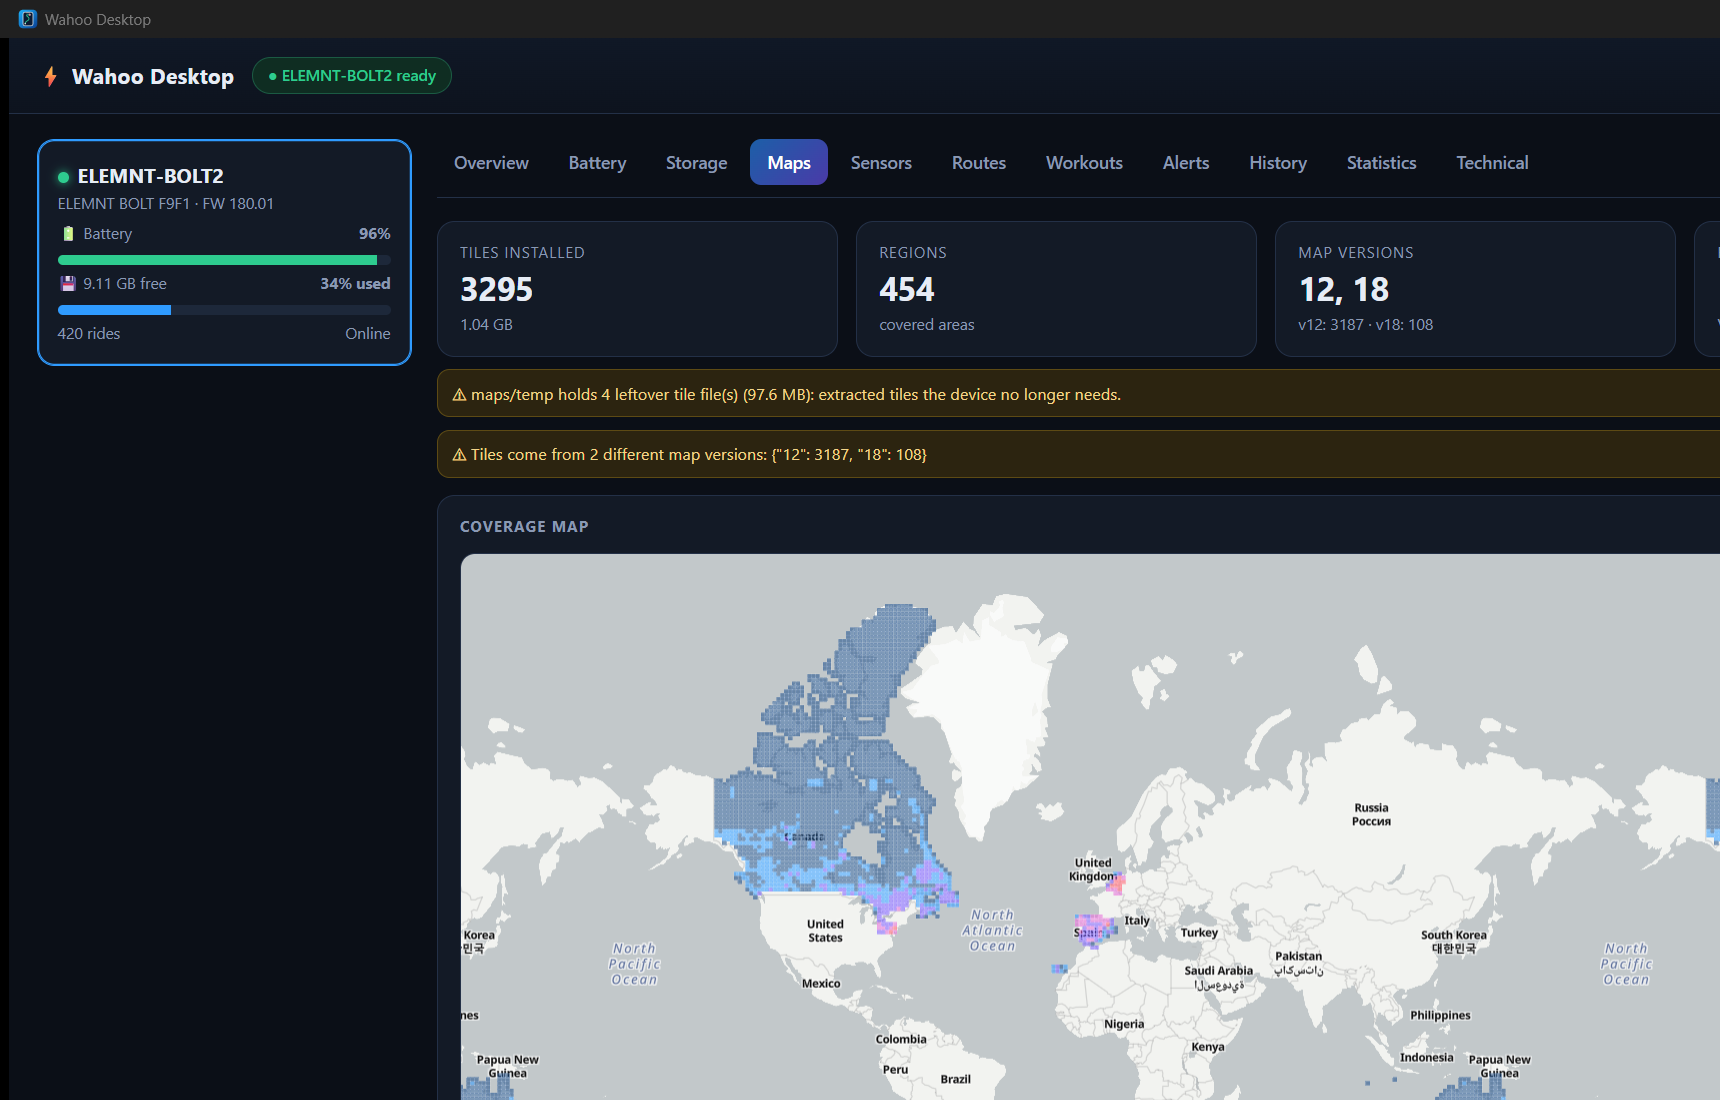View the History tab

pos(1278,163)
